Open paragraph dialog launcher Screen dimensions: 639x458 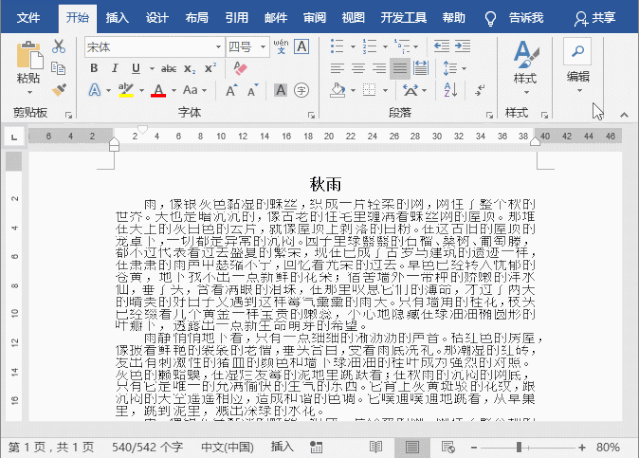(489, 115)
